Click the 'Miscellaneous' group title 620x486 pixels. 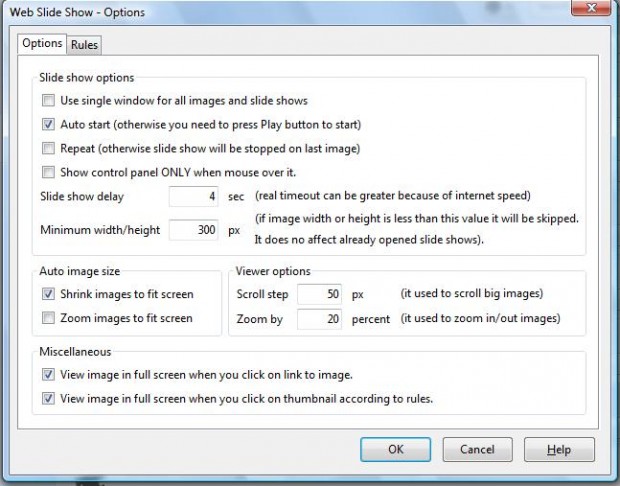click(x=75, y=352)
